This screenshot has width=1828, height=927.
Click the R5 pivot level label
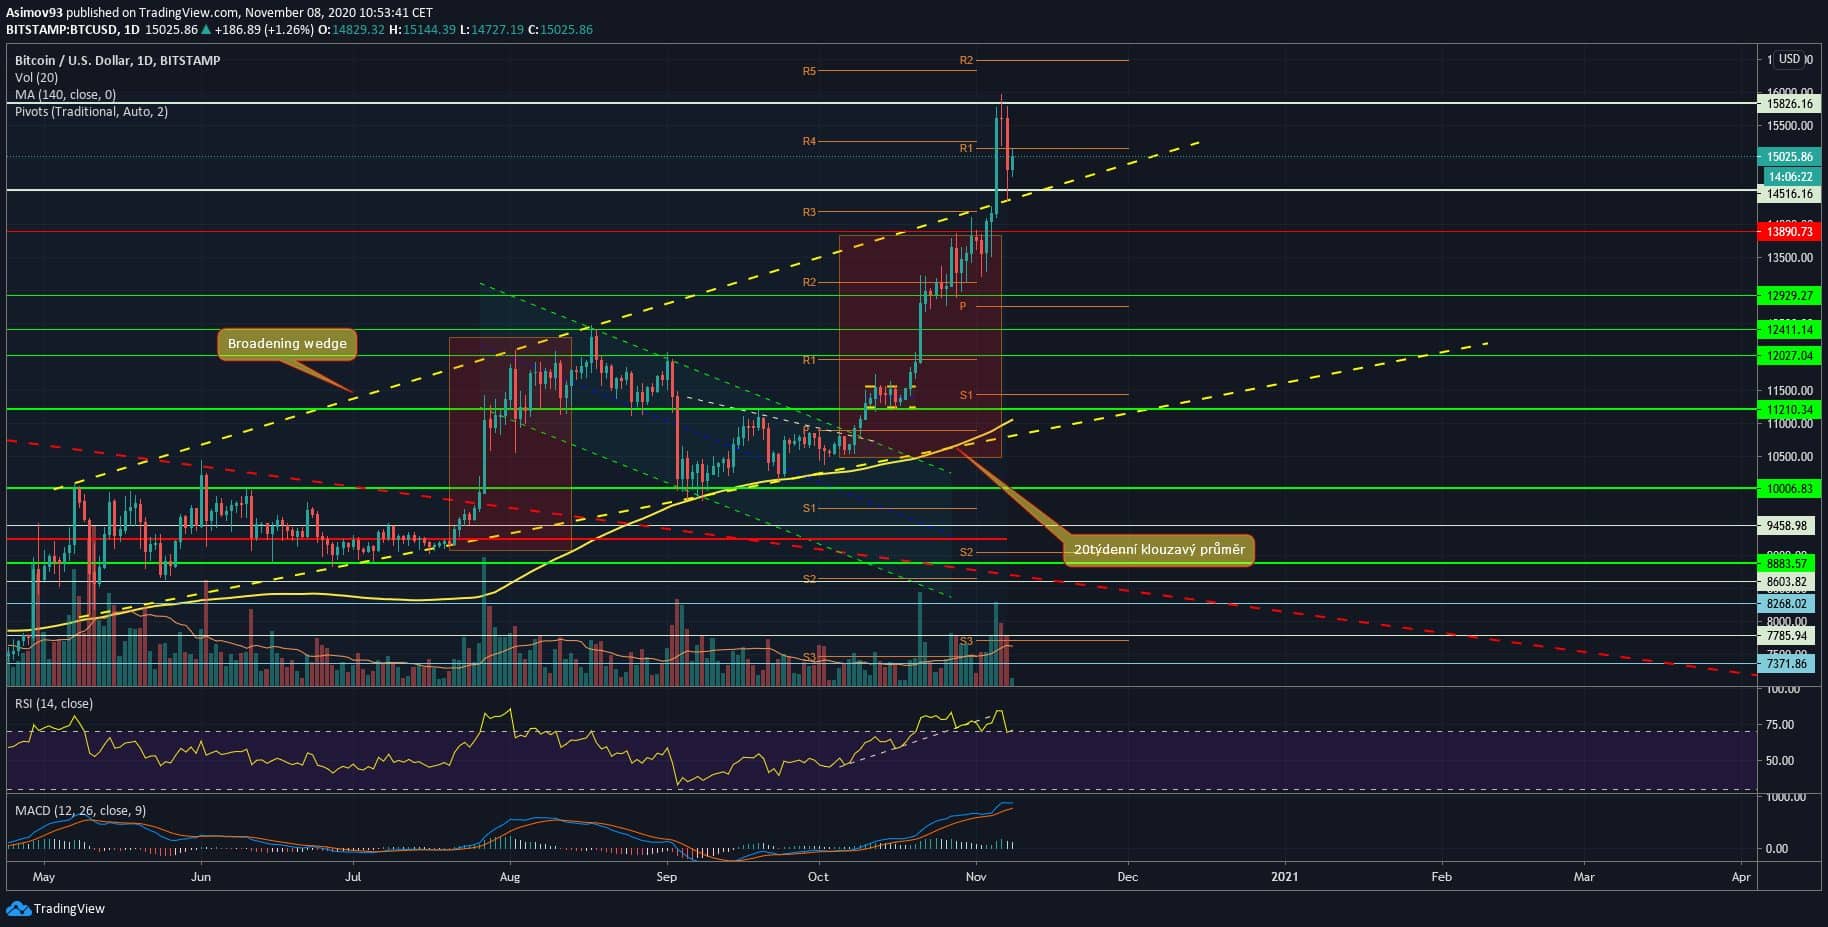coord(809,72)
